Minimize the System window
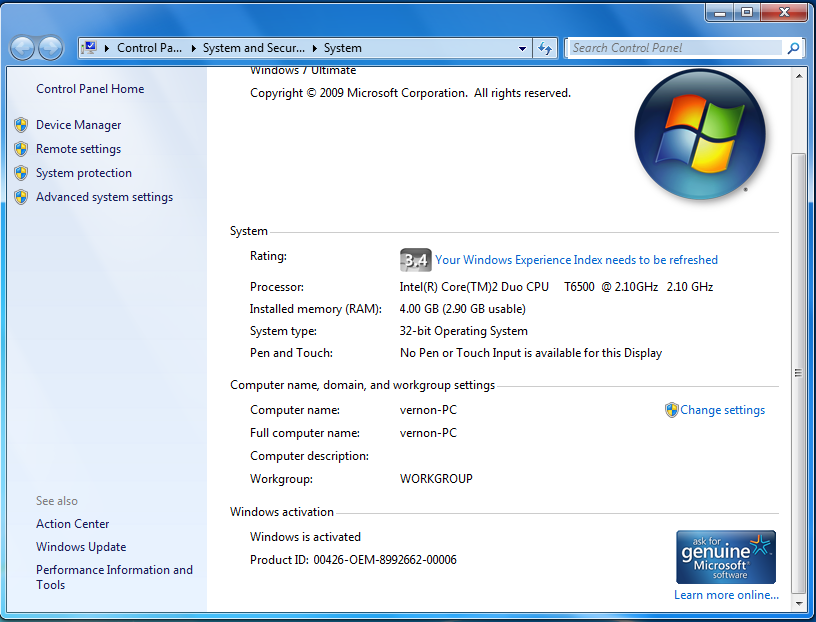816x622 pixels. click(x=720, y=12)
